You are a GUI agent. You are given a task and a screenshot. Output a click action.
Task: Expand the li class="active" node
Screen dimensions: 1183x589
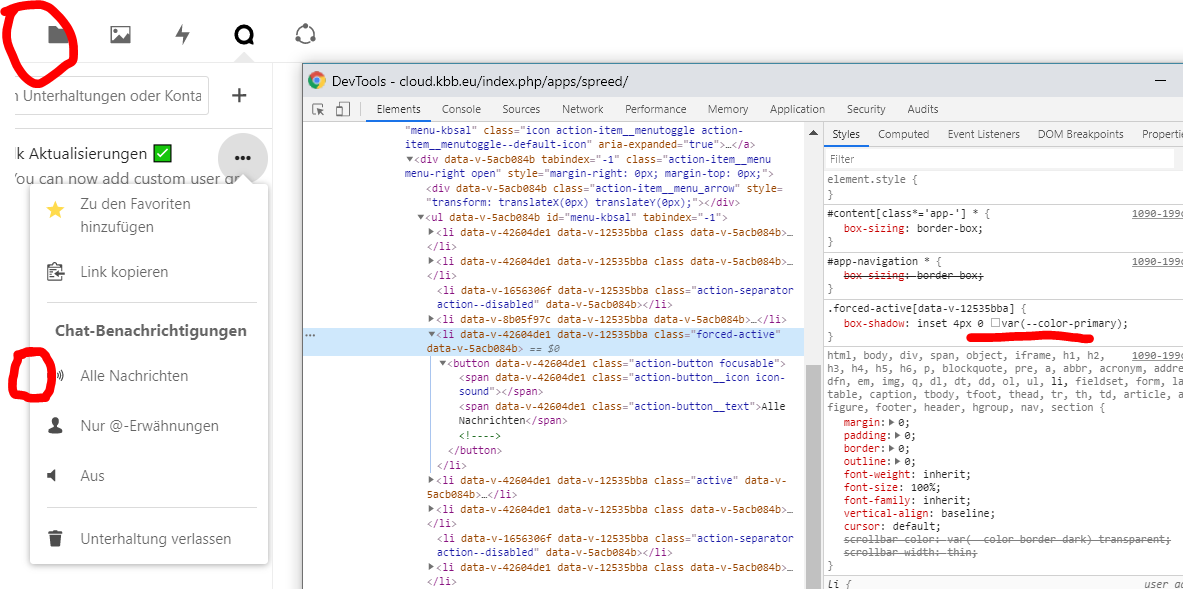[x=432, y=480]
